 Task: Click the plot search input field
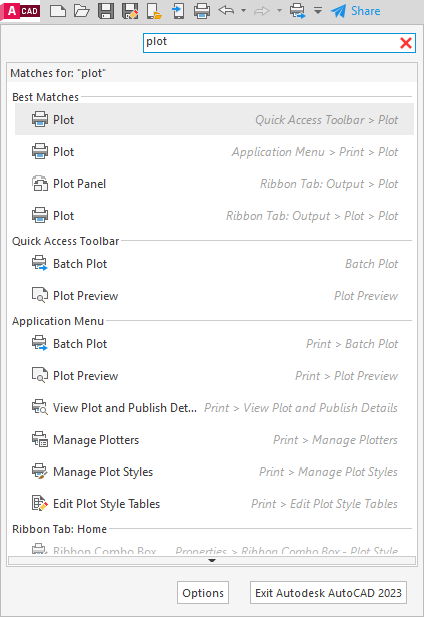(271, 42)
